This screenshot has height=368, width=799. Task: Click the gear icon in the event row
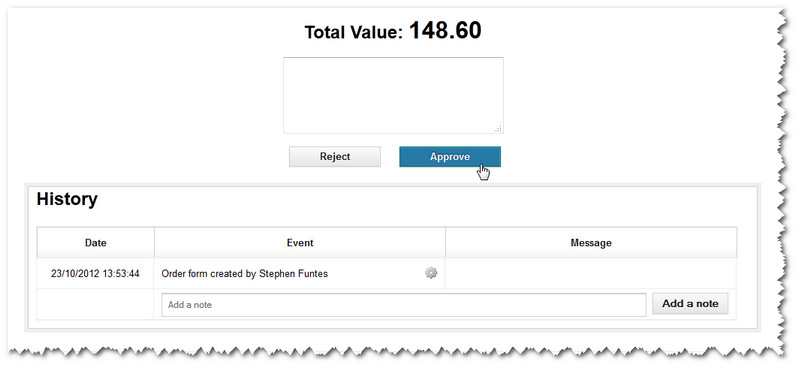coord(431,273)
